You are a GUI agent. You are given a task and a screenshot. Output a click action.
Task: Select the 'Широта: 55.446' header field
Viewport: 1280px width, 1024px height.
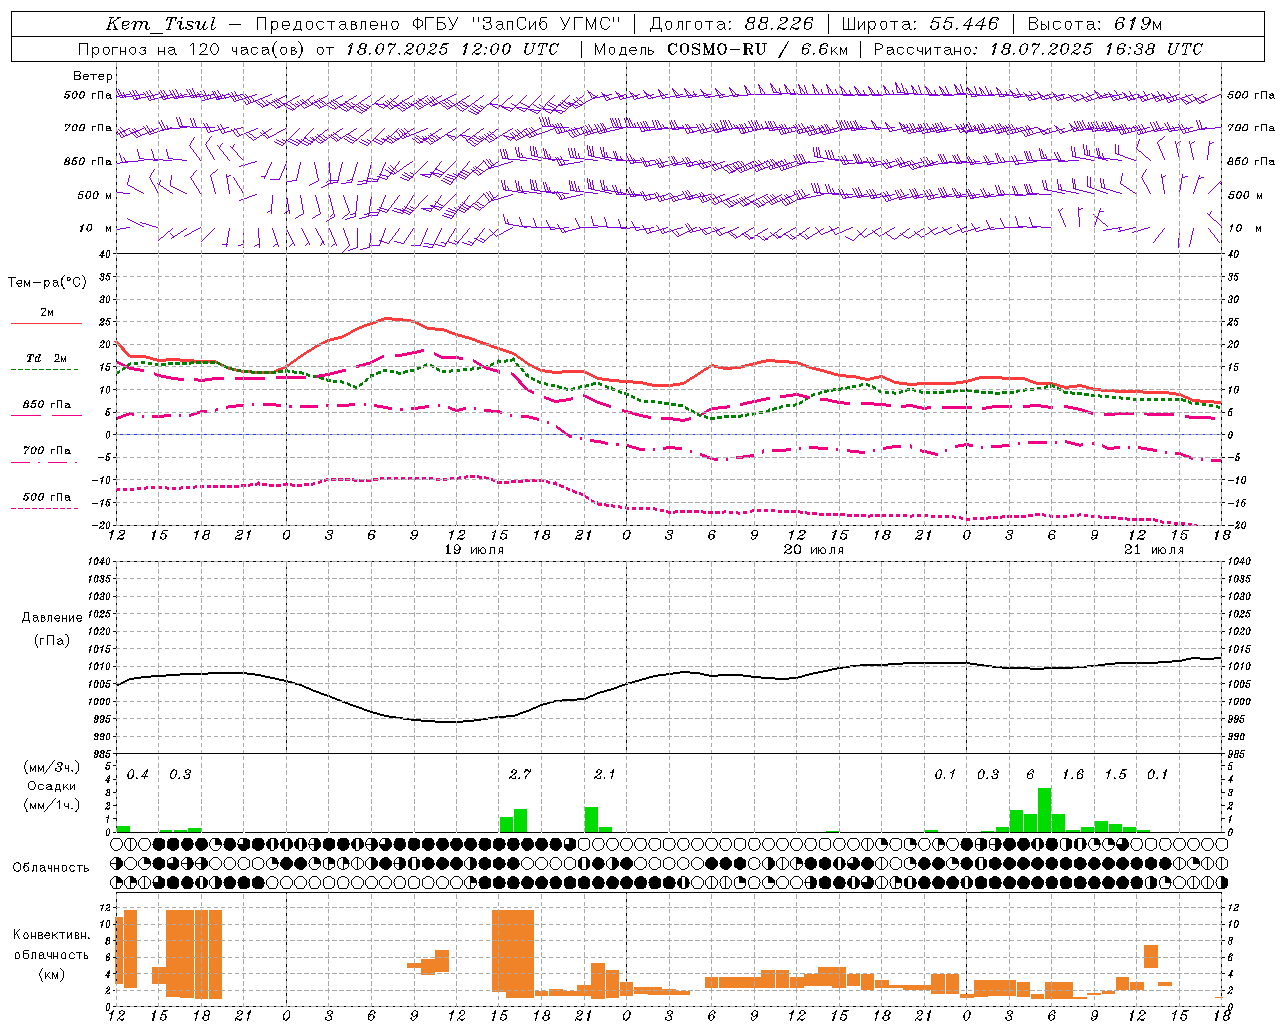click(x=920, y=24)
